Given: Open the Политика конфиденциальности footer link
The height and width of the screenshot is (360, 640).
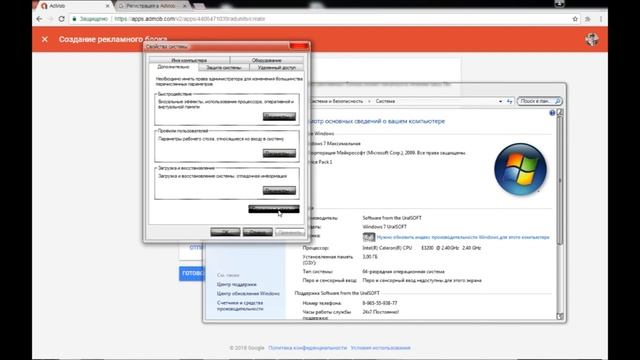Looking at the screenshot, I should click(307, 348).
